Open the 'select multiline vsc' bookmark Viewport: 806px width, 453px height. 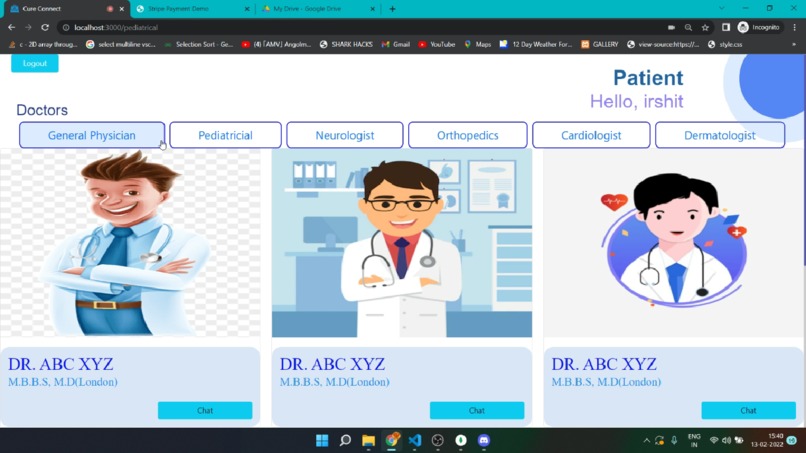coord(121,44)
